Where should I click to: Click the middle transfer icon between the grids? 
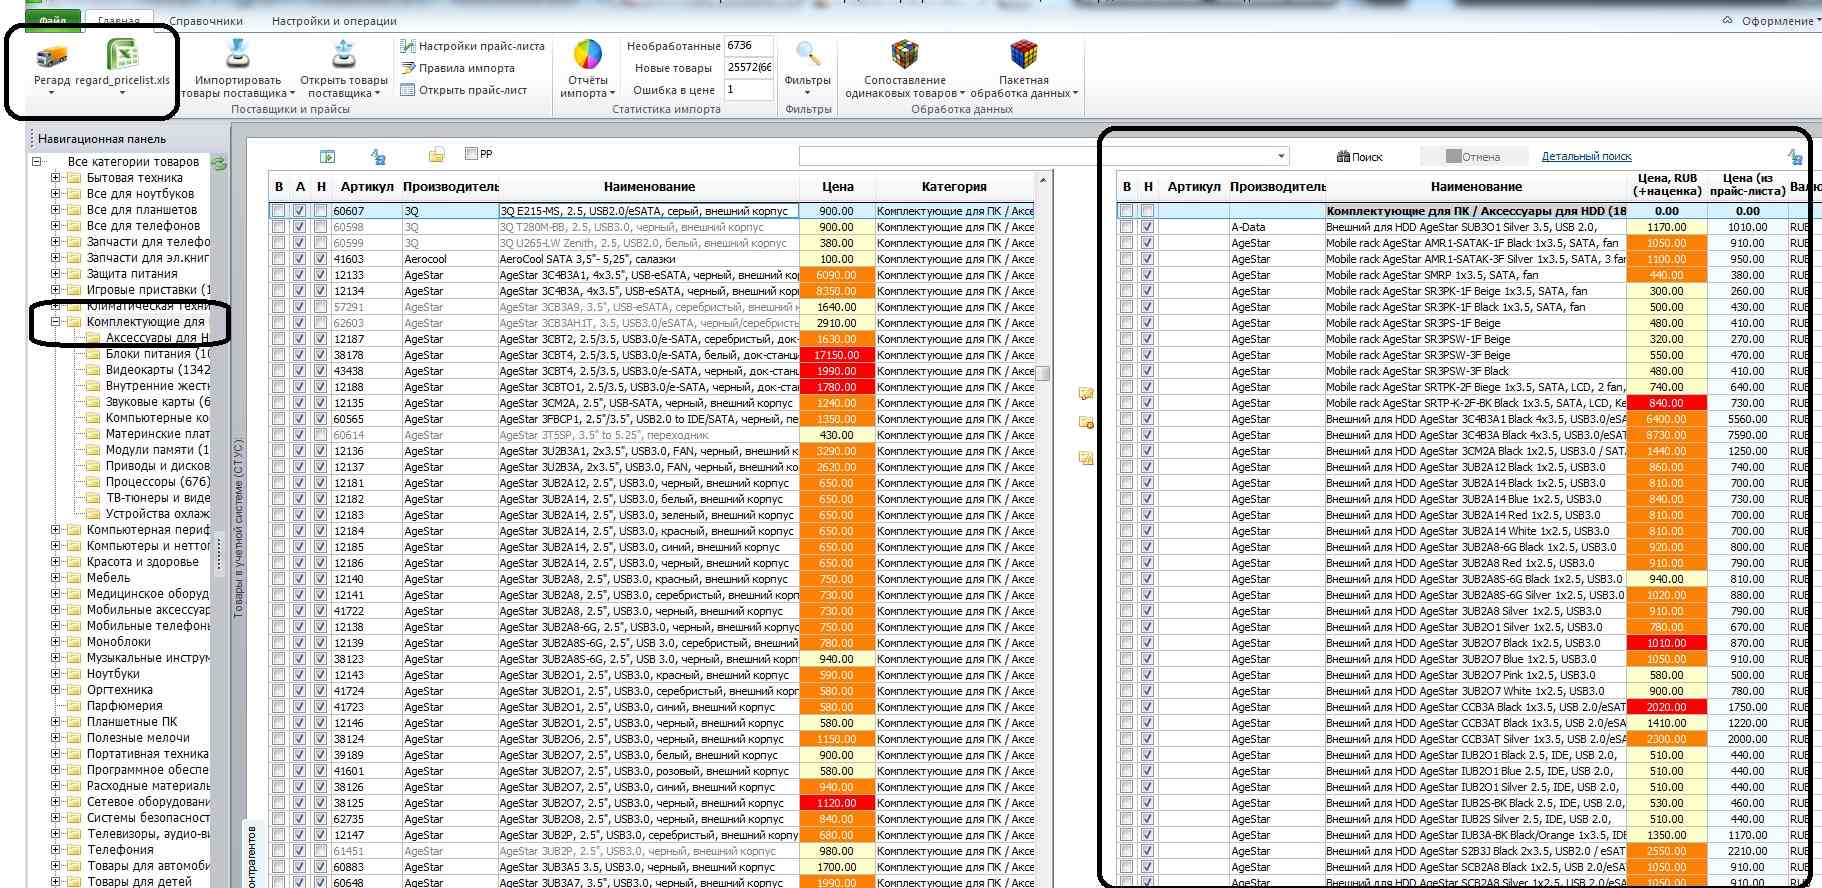pos(1086,424)
